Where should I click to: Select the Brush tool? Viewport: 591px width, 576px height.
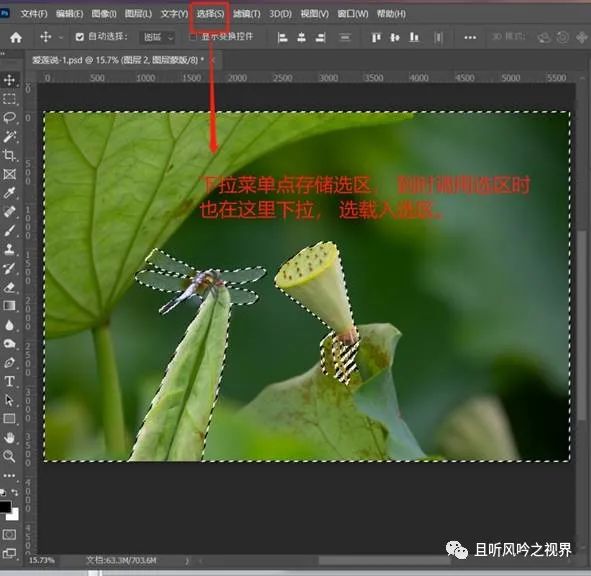tap(9, 230)
